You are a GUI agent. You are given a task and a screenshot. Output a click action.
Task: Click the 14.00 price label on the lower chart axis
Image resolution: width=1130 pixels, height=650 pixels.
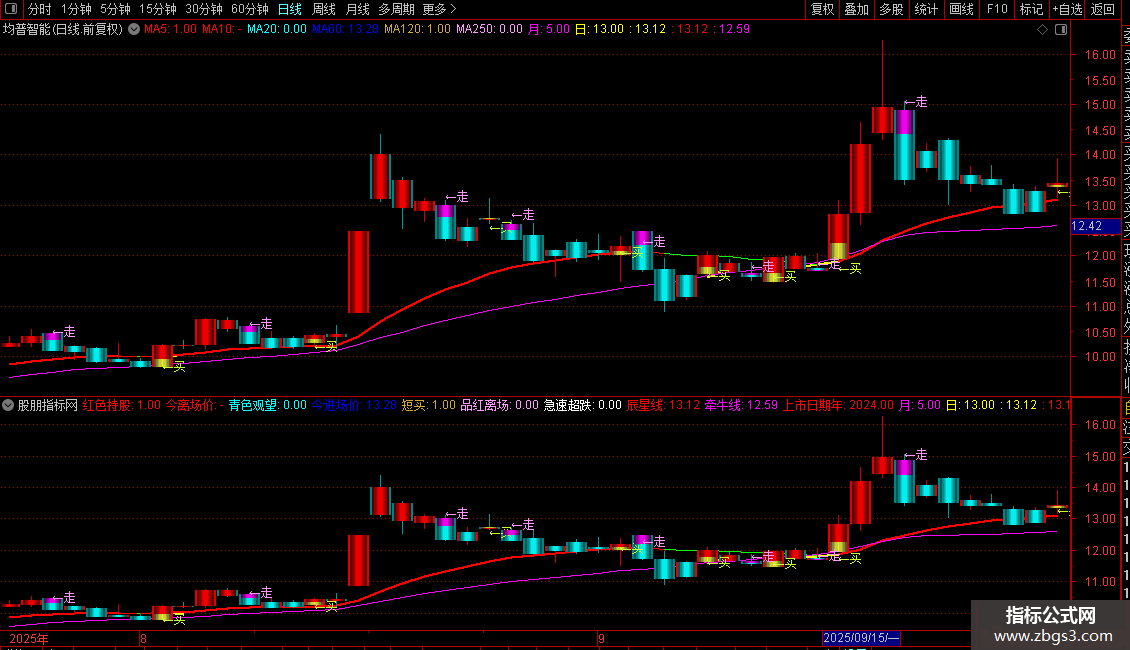coord(1100,488)
